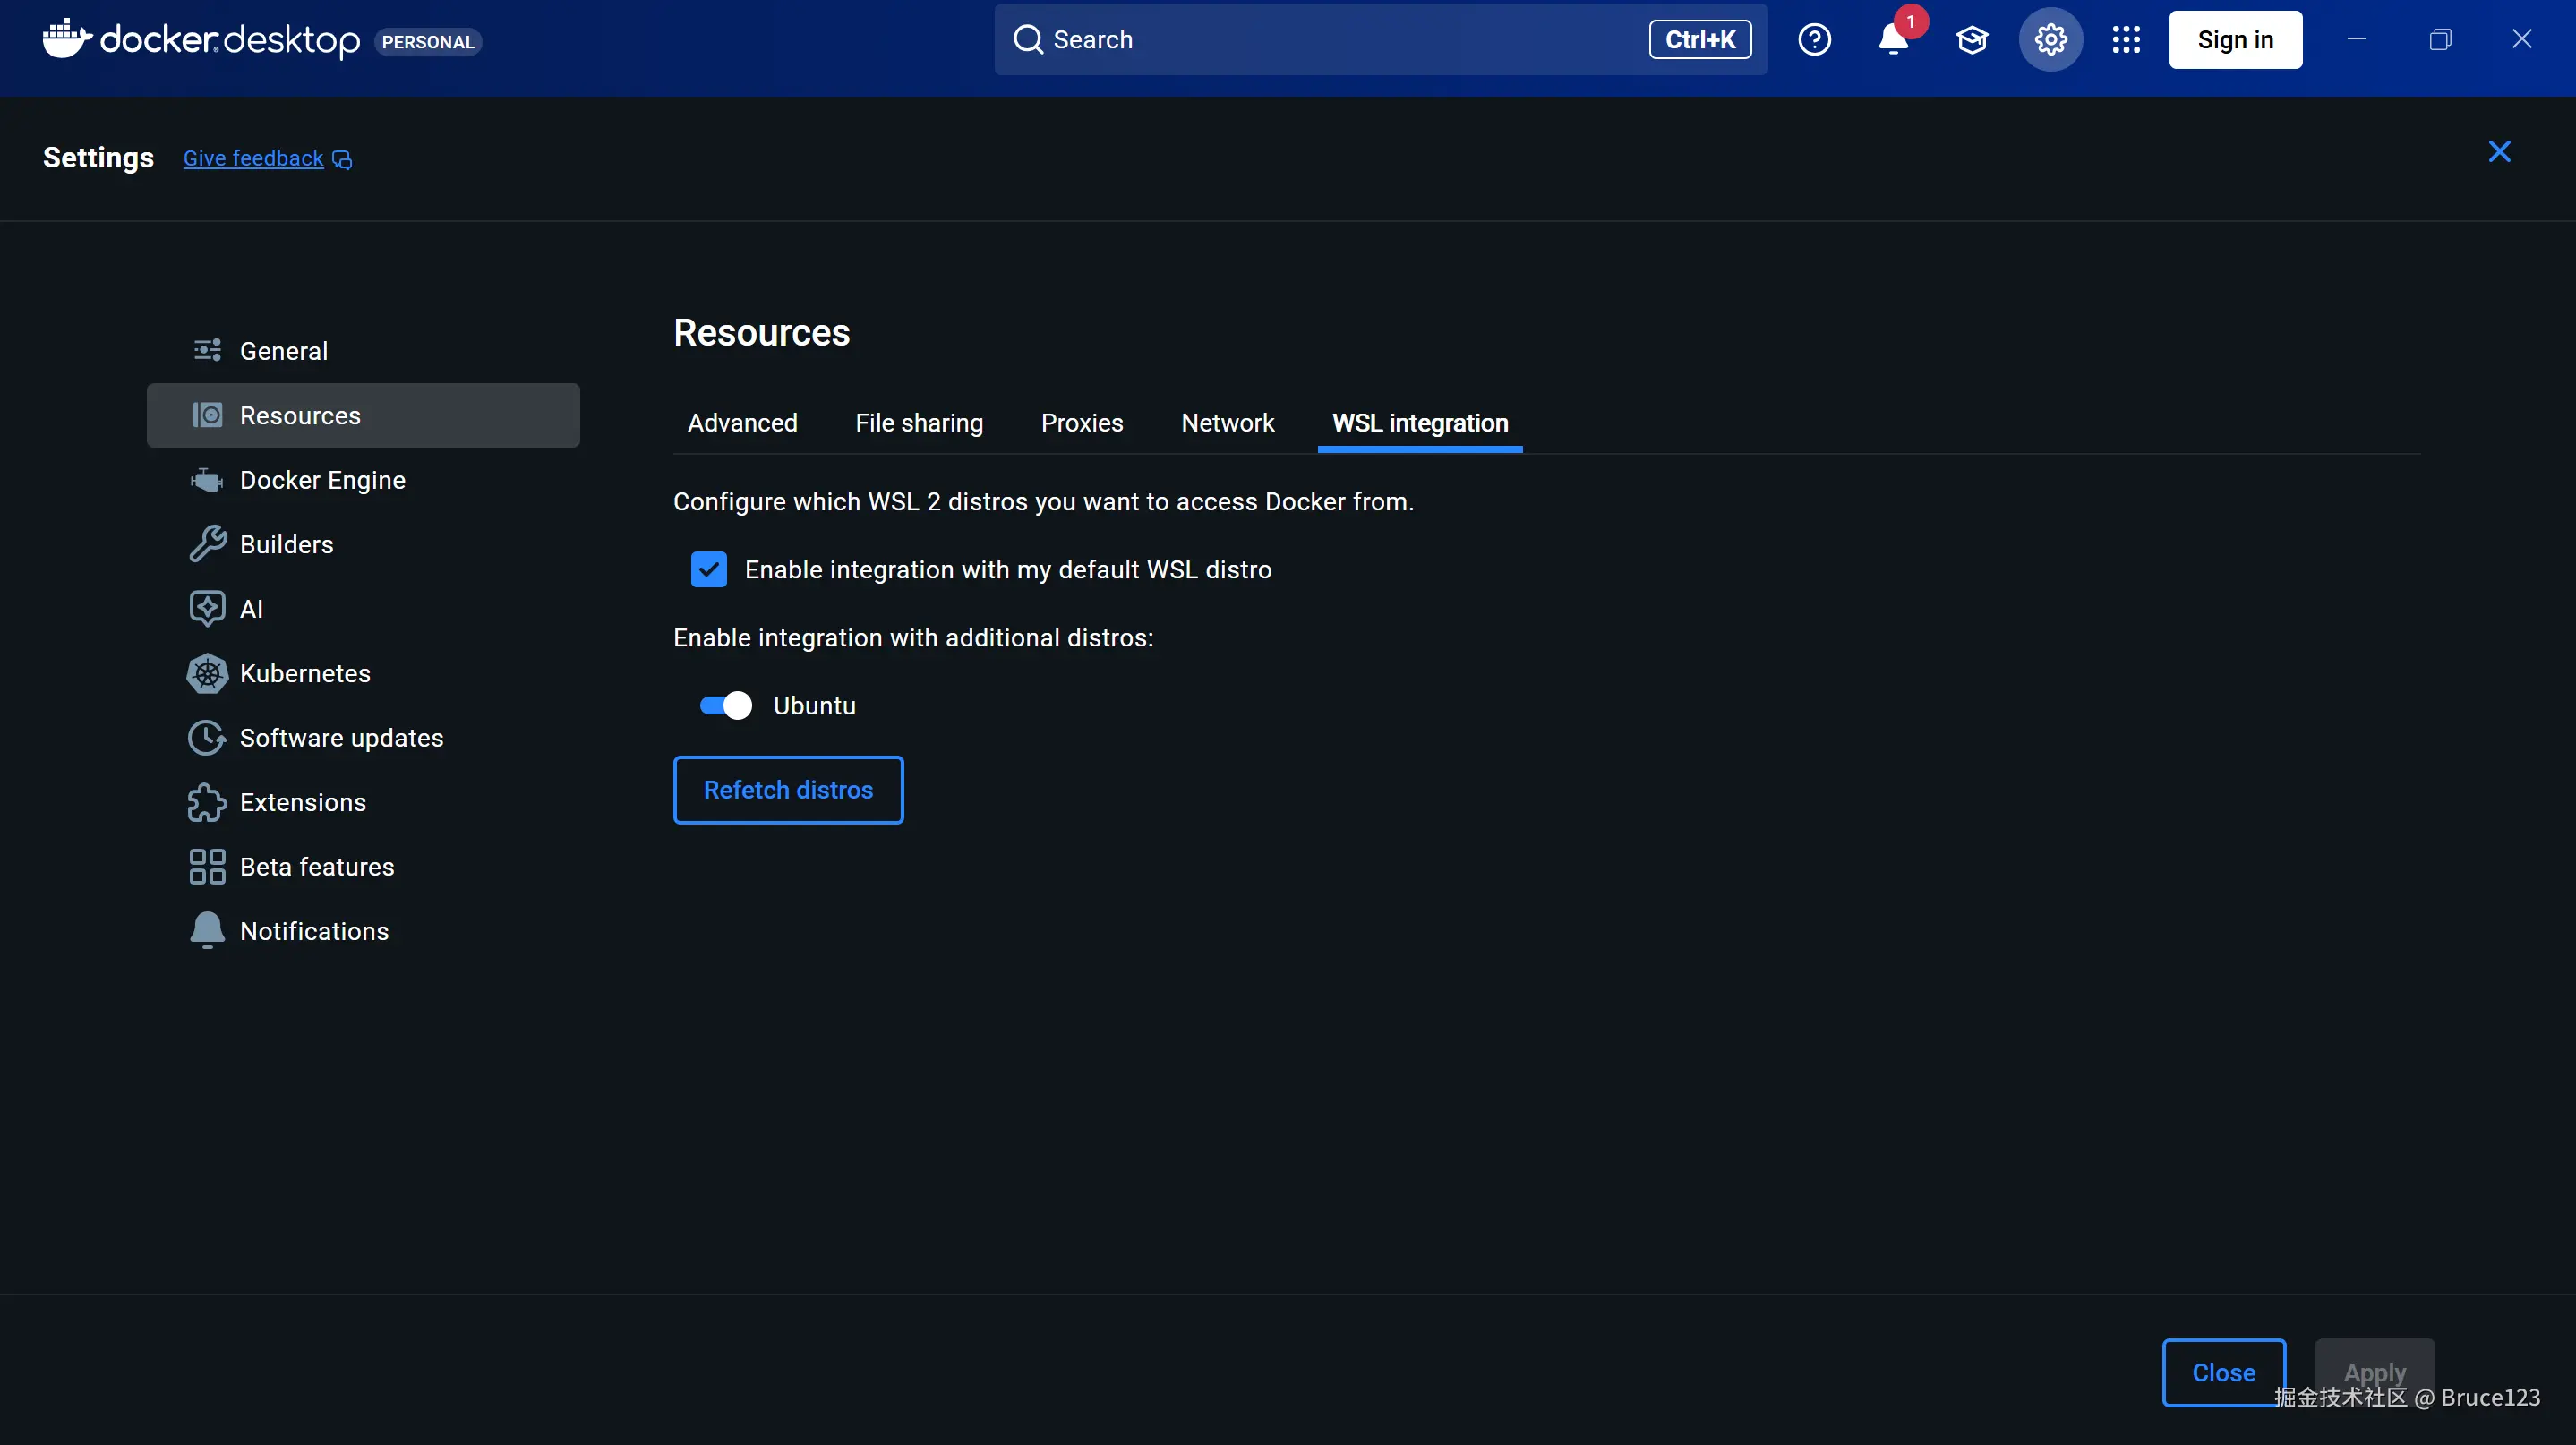Click the Refetch distros button
Image resolution: width=2576 pixels, height=1445 pixels.
788,790
